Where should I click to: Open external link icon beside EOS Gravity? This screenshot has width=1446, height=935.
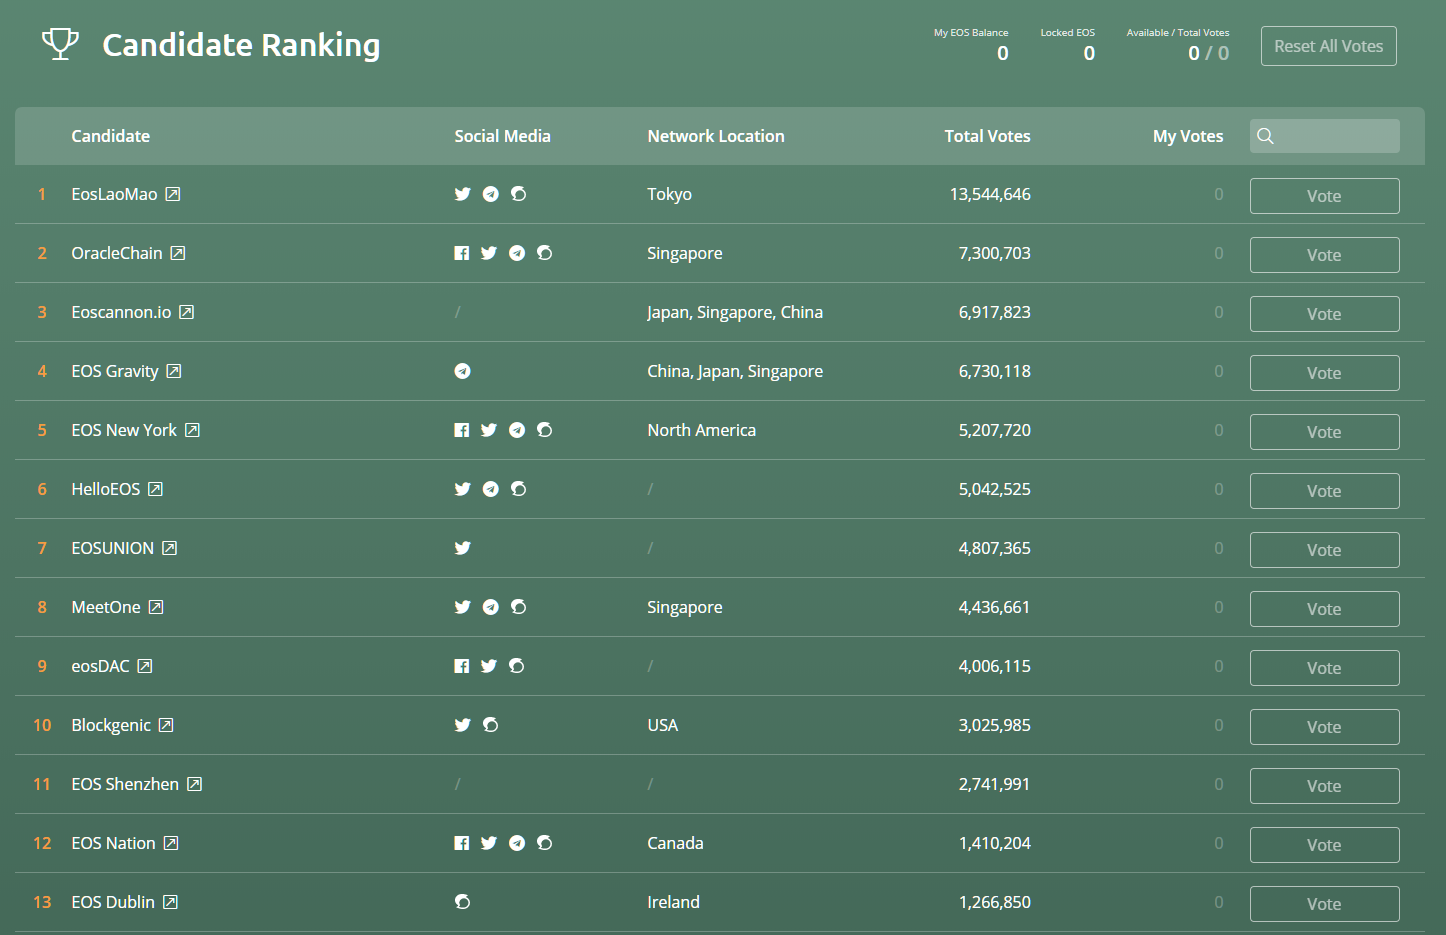click(x=174, y=371)
